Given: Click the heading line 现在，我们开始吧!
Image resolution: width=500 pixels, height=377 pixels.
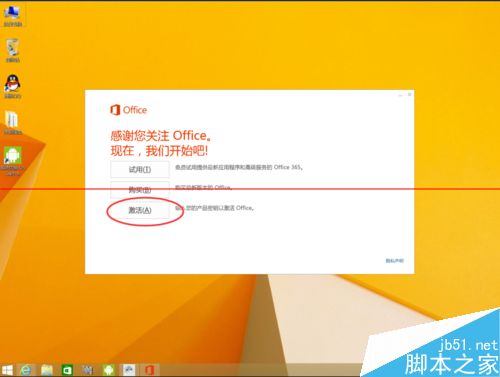Looking at the screenshot, I should click(159, 151).
